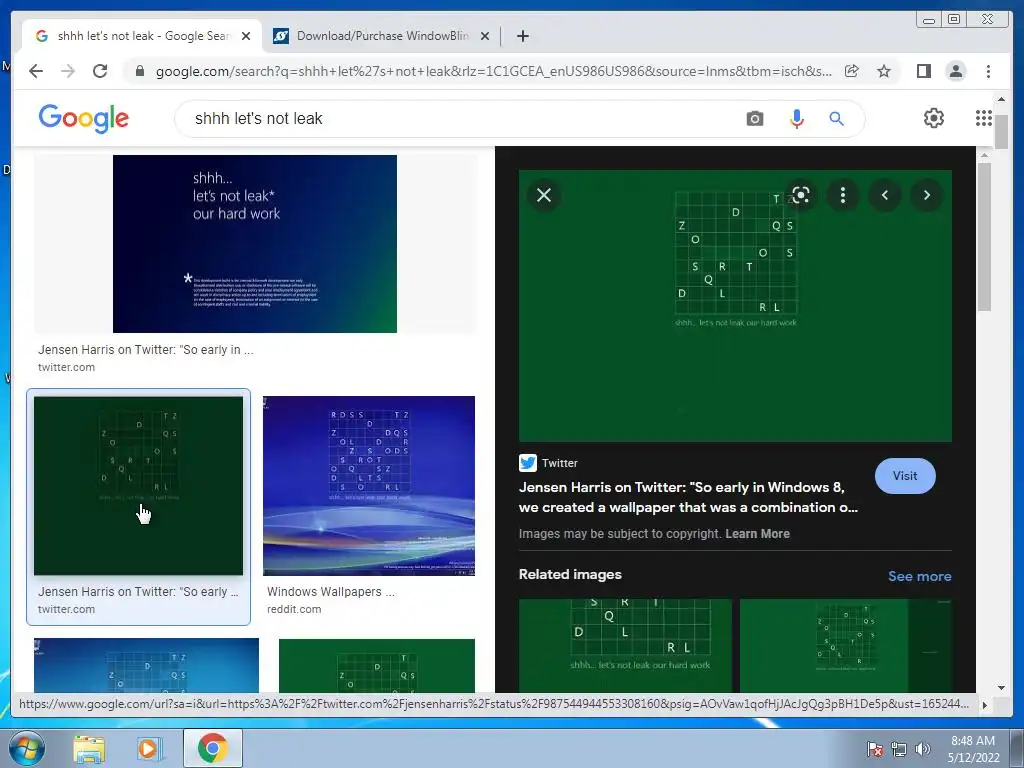Click Action Center flag tray icon
1024x768 pixels.
click(875, 749)
